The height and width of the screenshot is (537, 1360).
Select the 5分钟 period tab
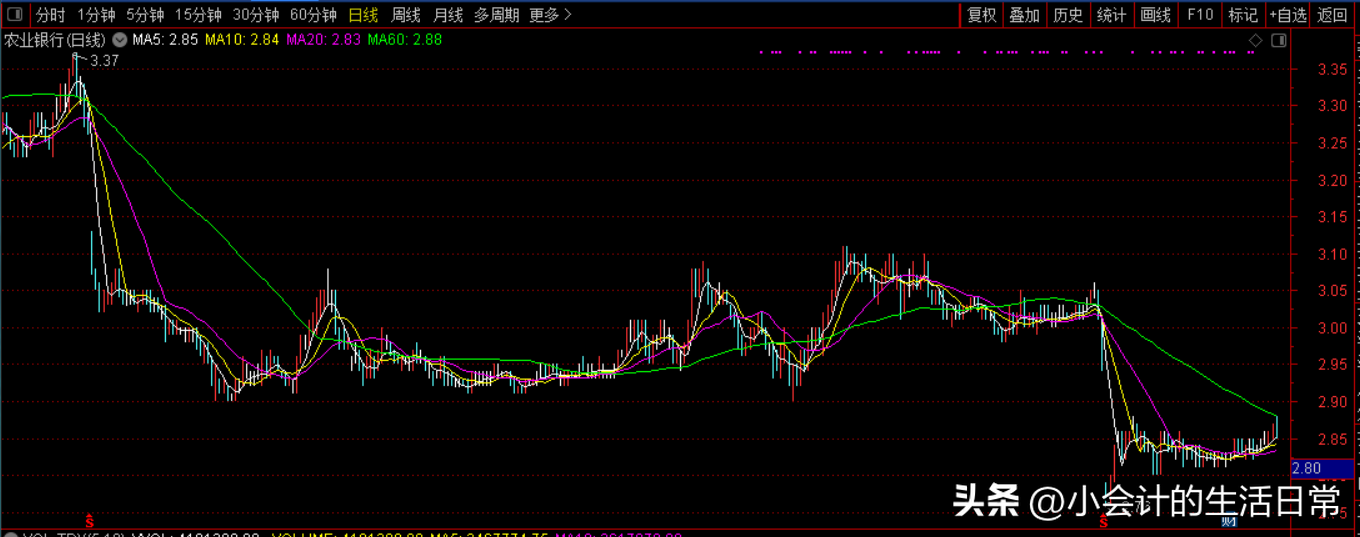pyautogui.click(x=145, y=15)
